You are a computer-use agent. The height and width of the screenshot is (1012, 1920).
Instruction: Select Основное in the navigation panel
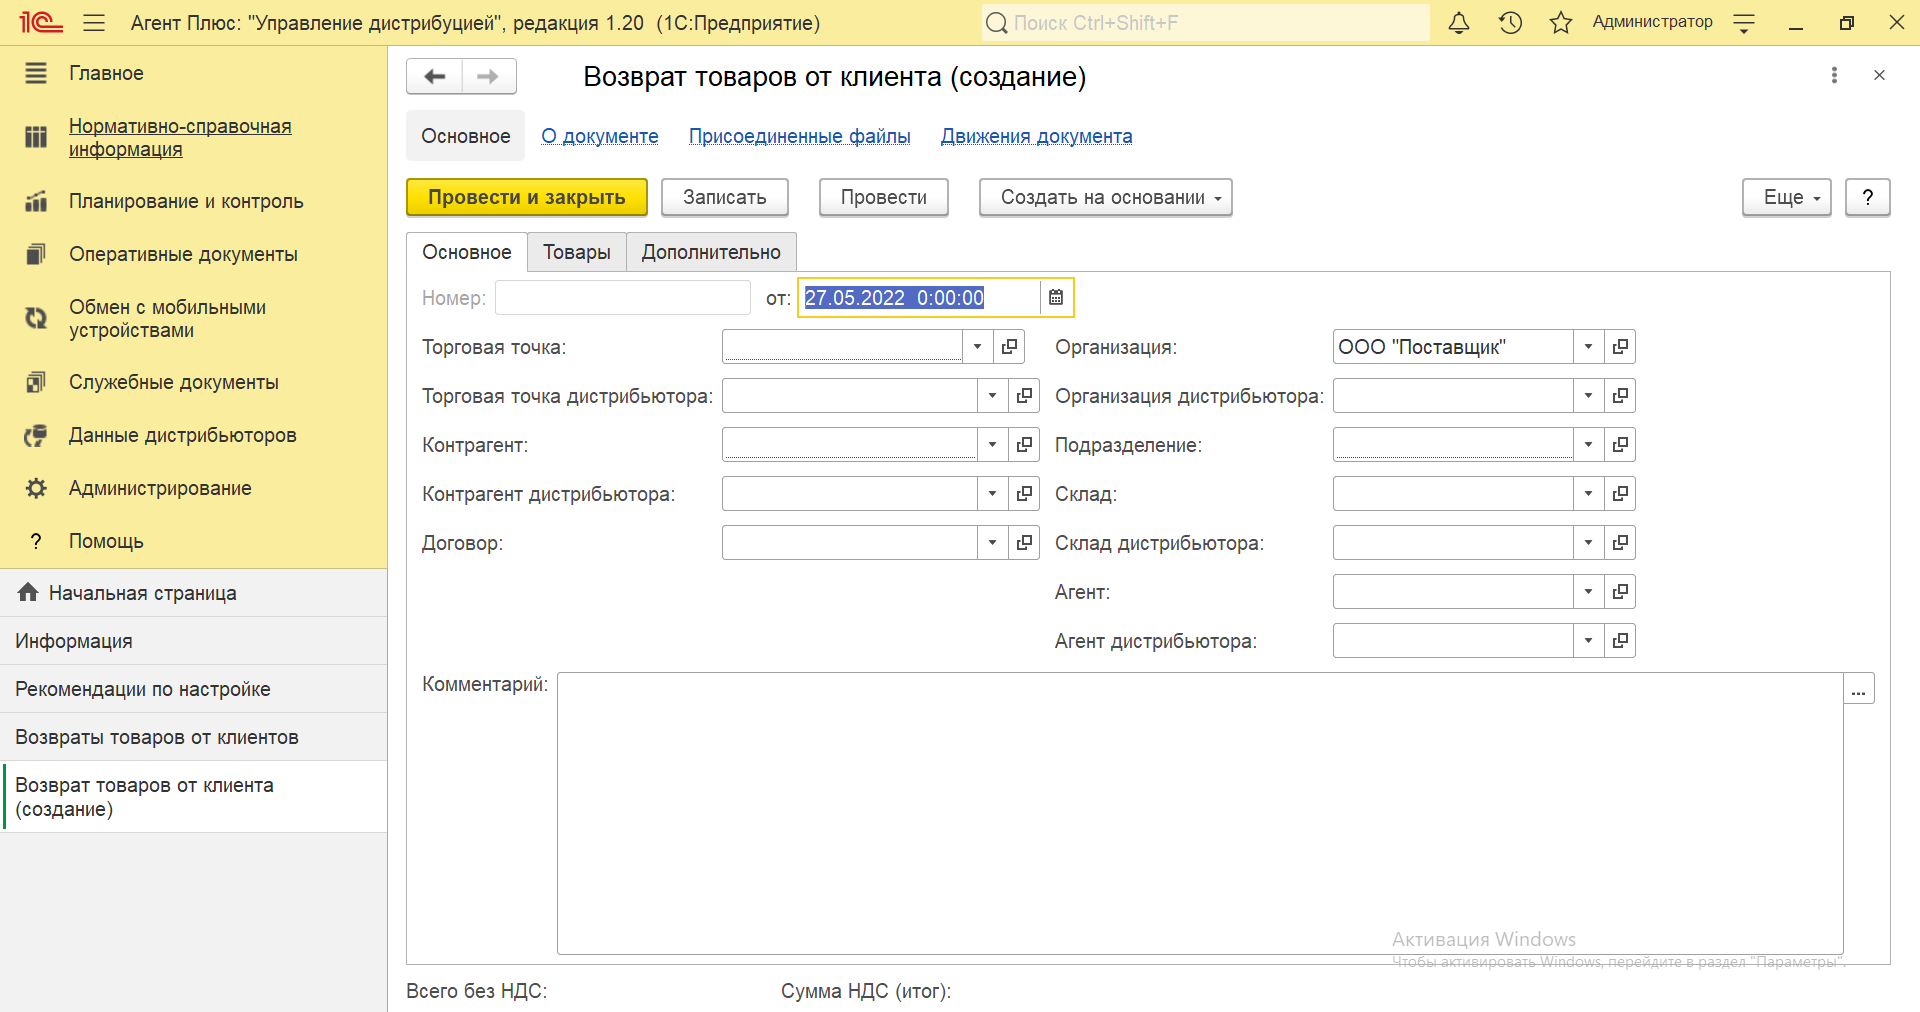[x=465, y=136]
